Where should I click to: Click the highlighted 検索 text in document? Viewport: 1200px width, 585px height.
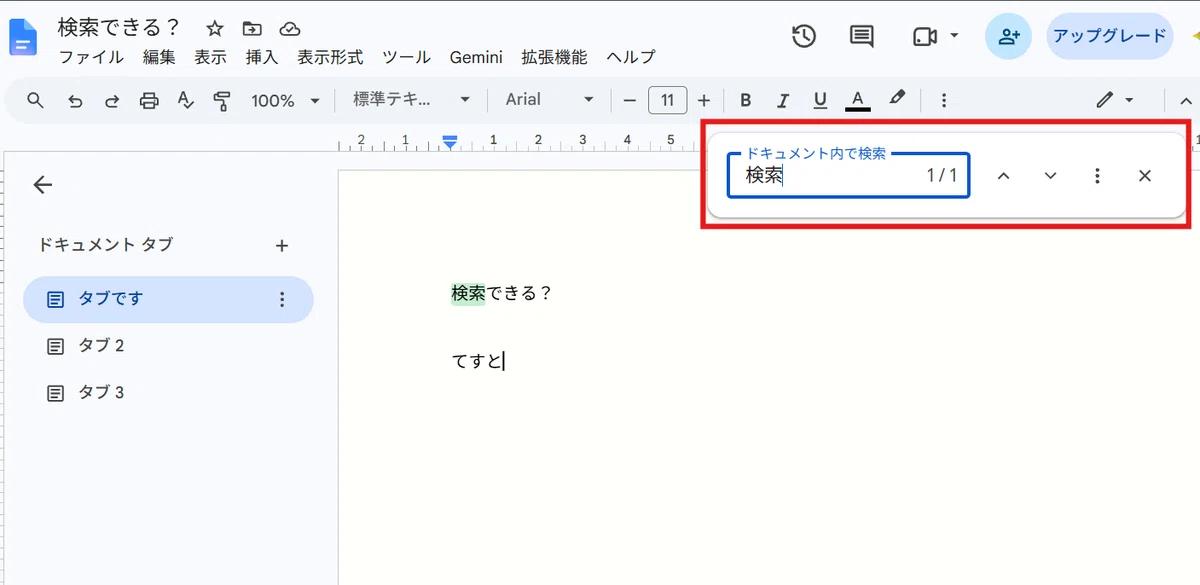coord(468,294)
